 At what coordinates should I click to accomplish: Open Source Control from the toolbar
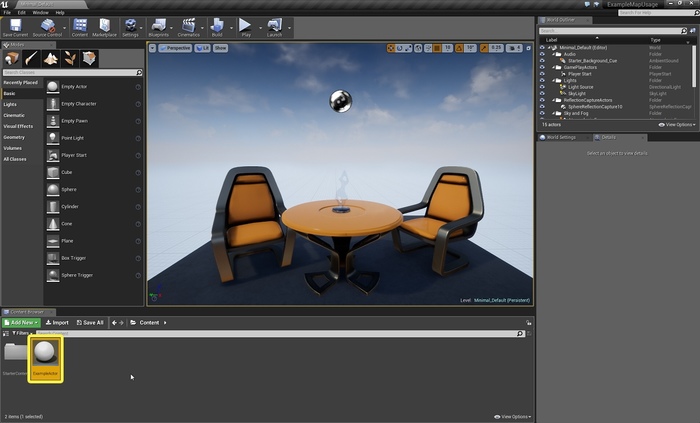[x=47, y=28]
